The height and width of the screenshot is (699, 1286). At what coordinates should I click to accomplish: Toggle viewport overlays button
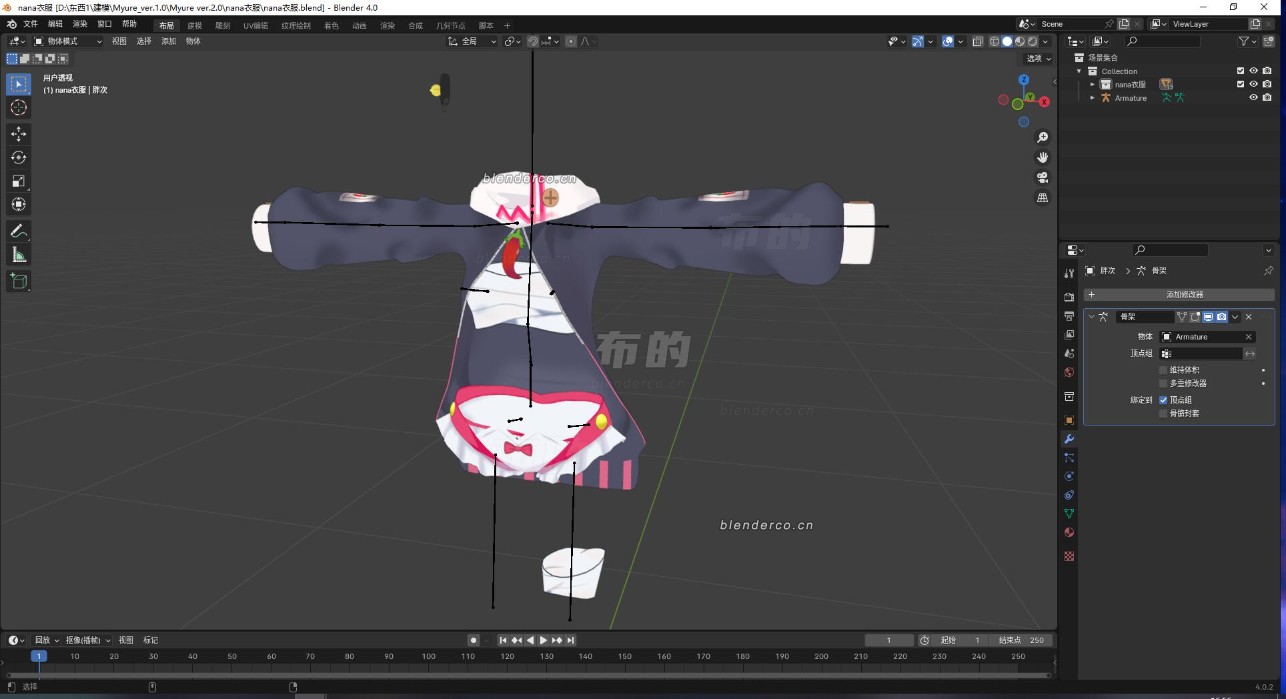[x=946, y=41]
